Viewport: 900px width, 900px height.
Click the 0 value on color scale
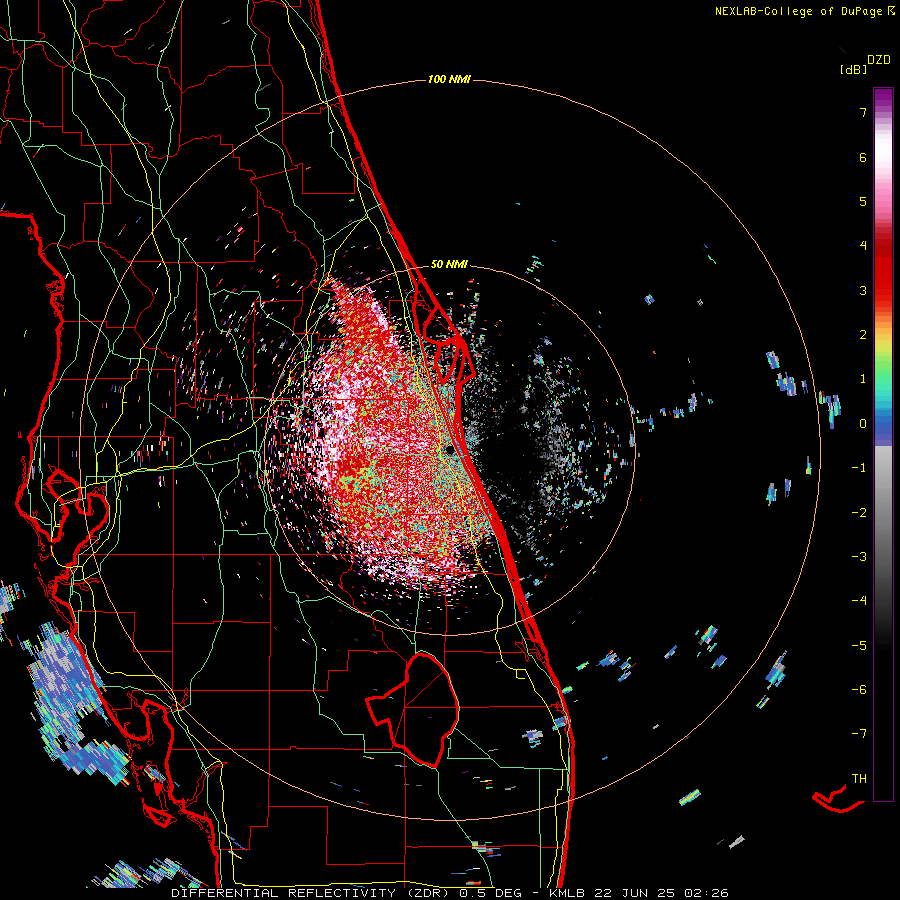click(863, 424)
